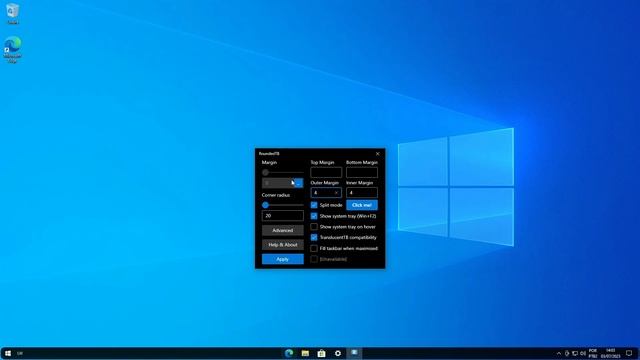Disable Split mode checkbox

(x=314, y=205)
